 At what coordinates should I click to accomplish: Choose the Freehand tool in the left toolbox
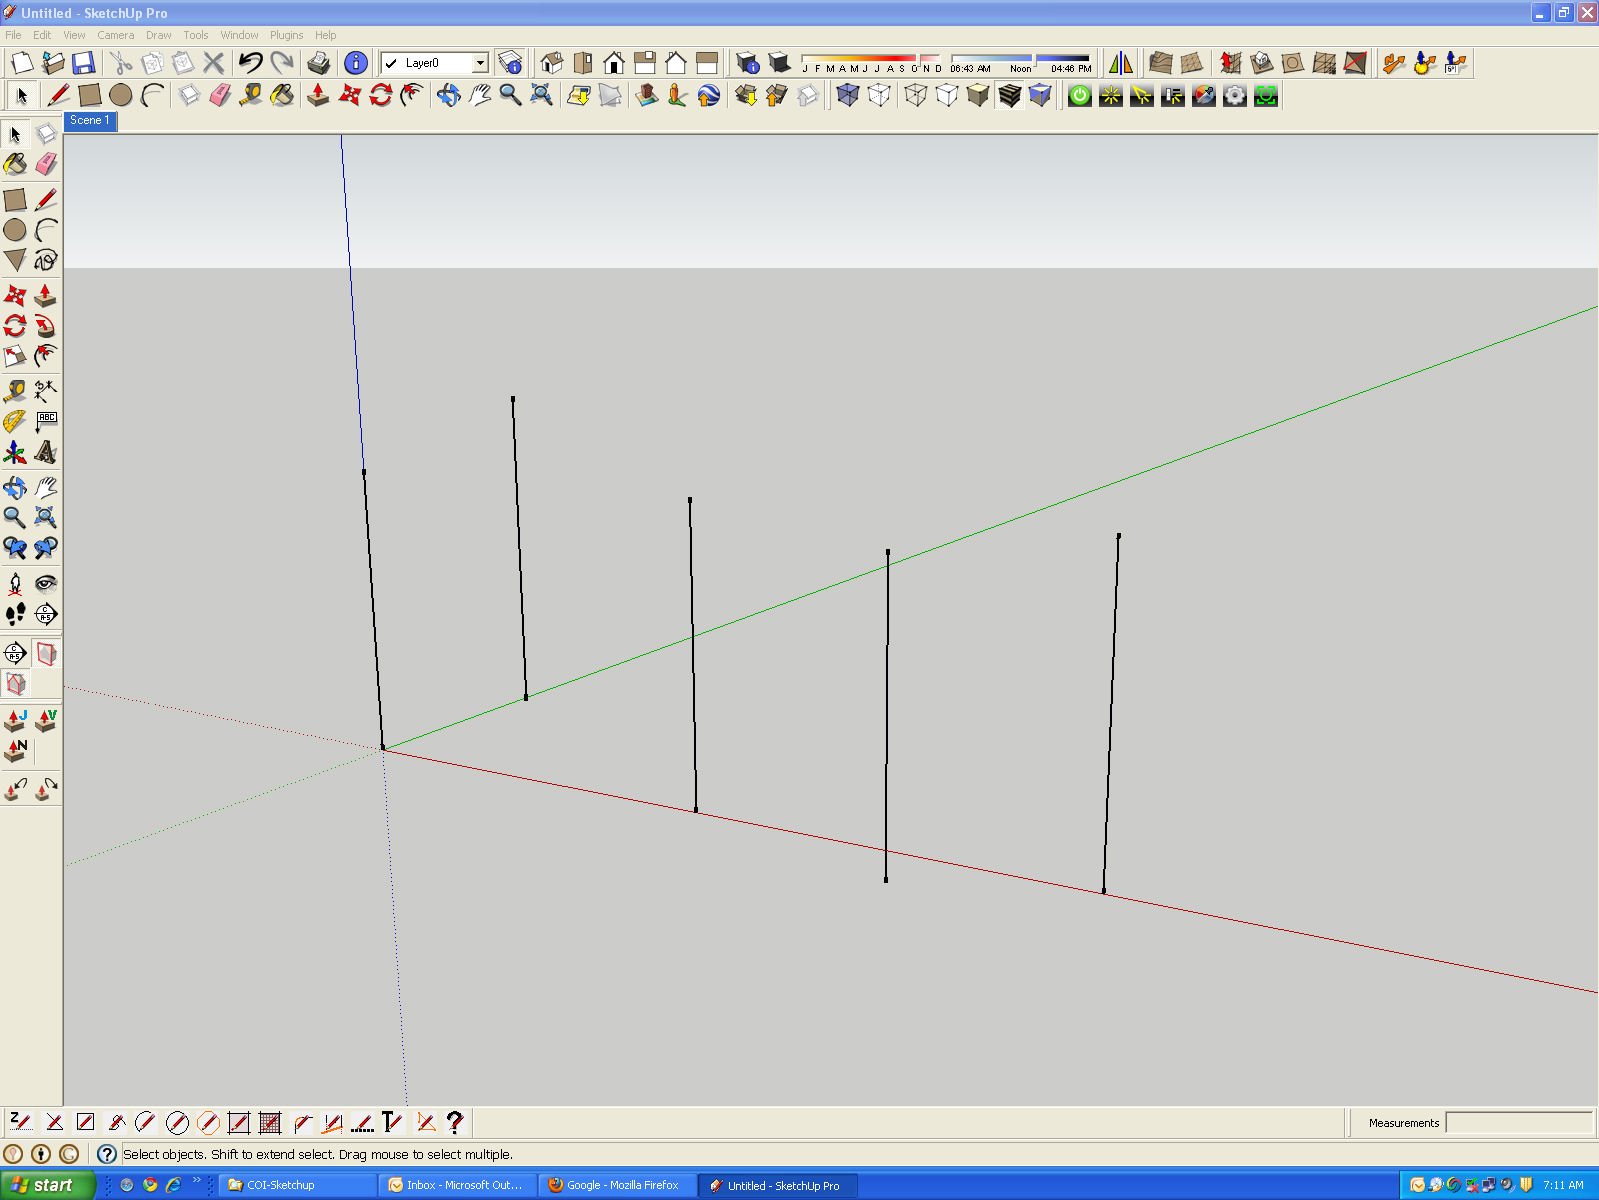(46, 260)
